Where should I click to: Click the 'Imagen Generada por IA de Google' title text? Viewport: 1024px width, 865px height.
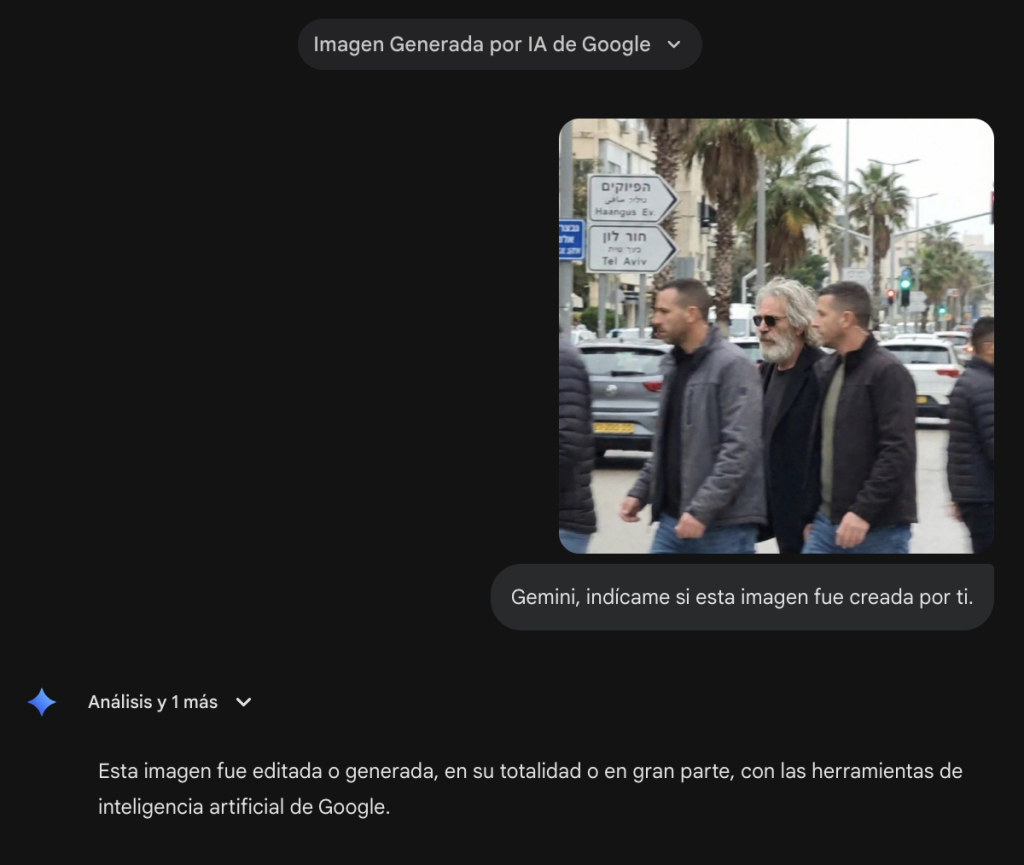pyautogui.click(x=481, y=44)
